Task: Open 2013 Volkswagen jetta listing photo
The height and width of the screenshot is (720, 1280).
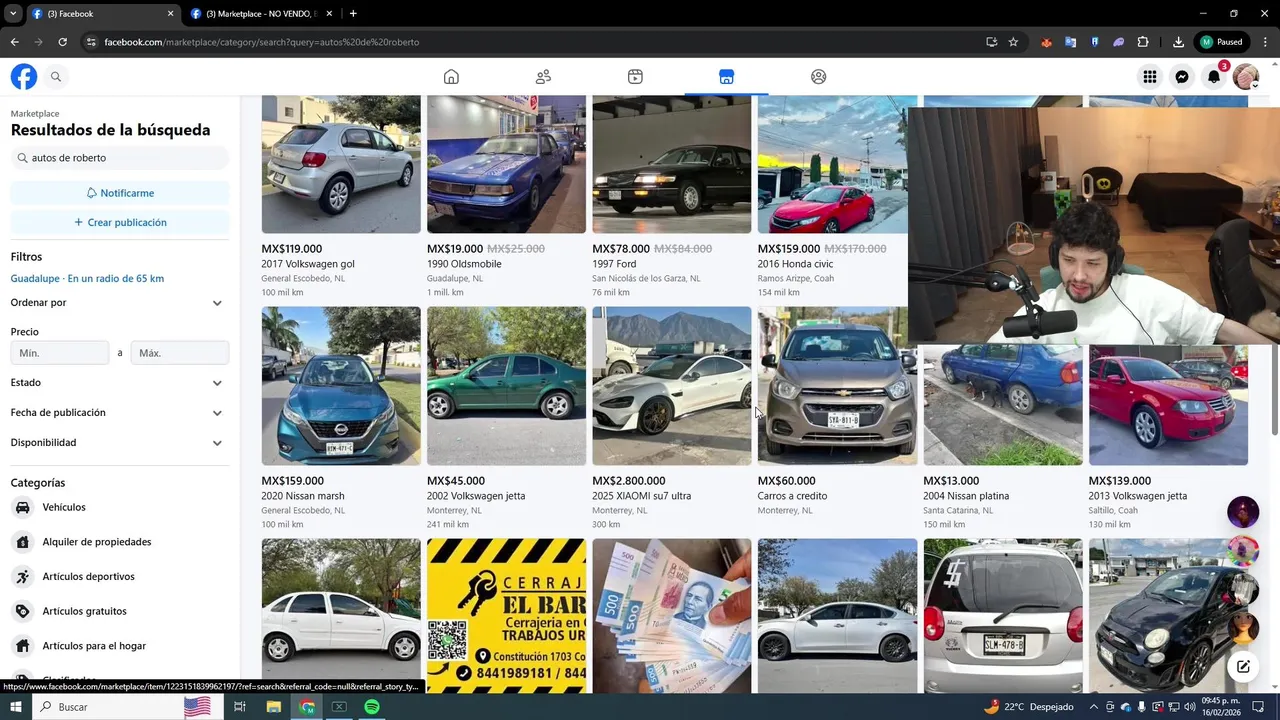Action: (x=1168, y=405)
